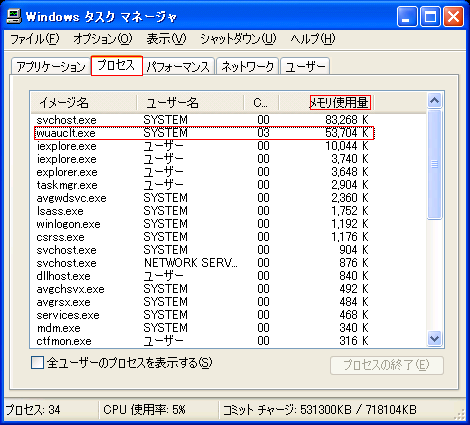Sort by the CPU column header

click(x=261, y=102)
